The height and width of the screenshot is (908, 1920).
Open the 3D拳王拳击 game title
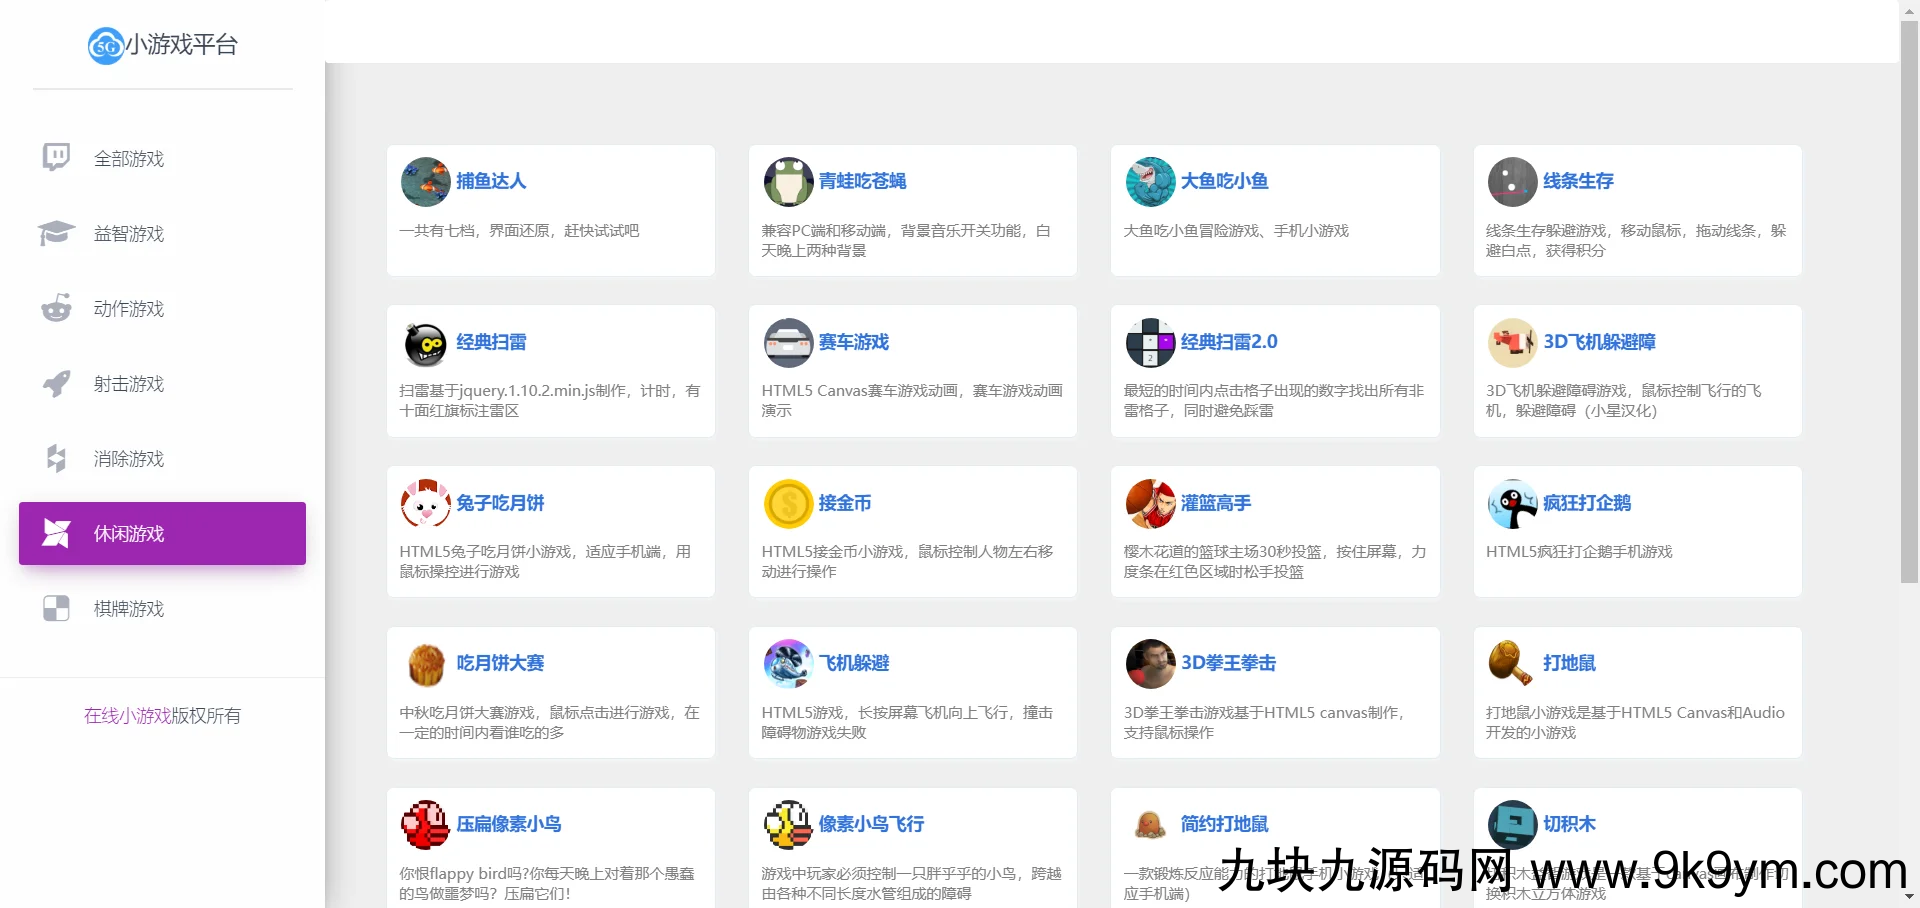tap(1228, 663)
